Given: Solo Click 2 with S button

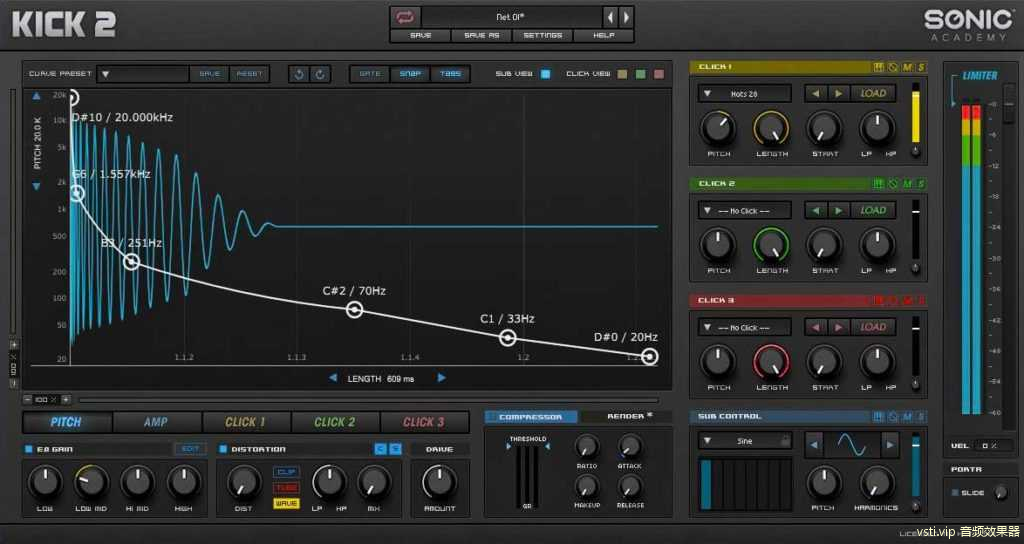Looking at the screenshot, I should click(x=921, y=184).
